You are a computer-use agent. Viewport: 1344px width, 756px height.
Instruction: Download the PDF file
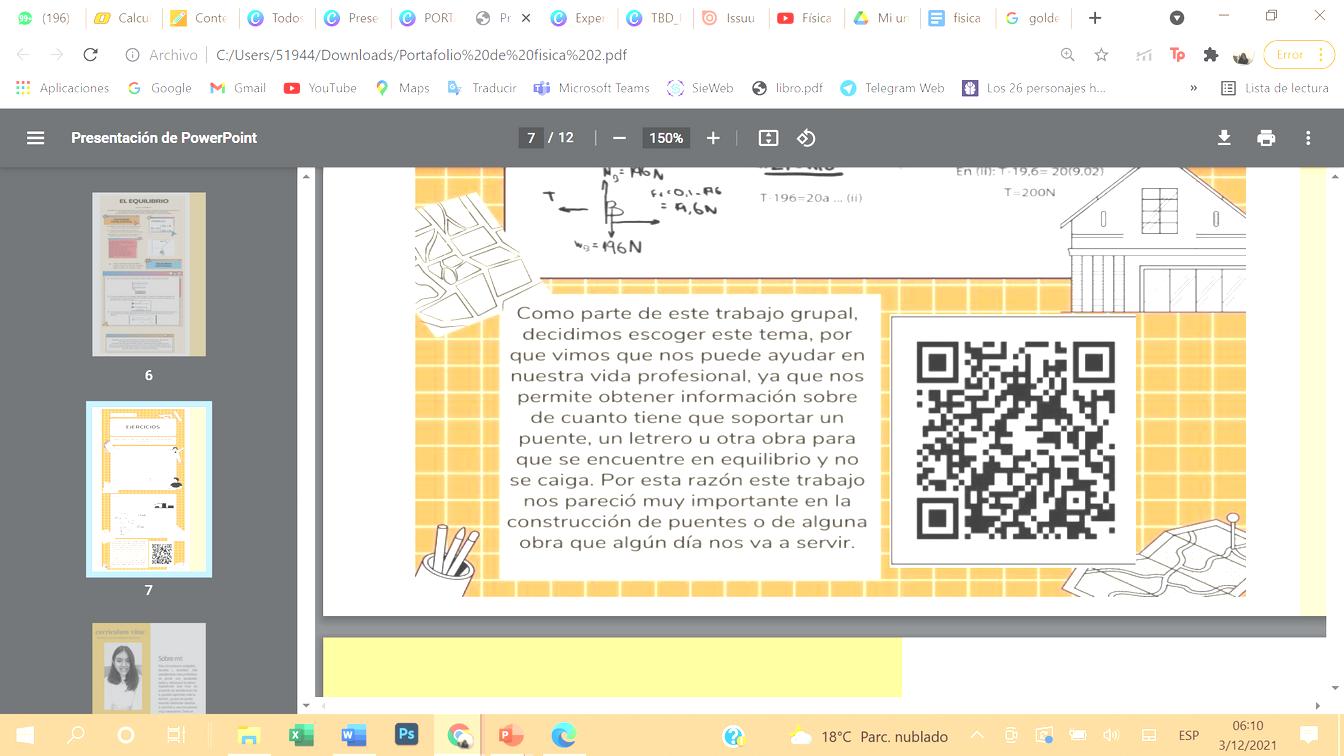click(x=1224, y=138)
